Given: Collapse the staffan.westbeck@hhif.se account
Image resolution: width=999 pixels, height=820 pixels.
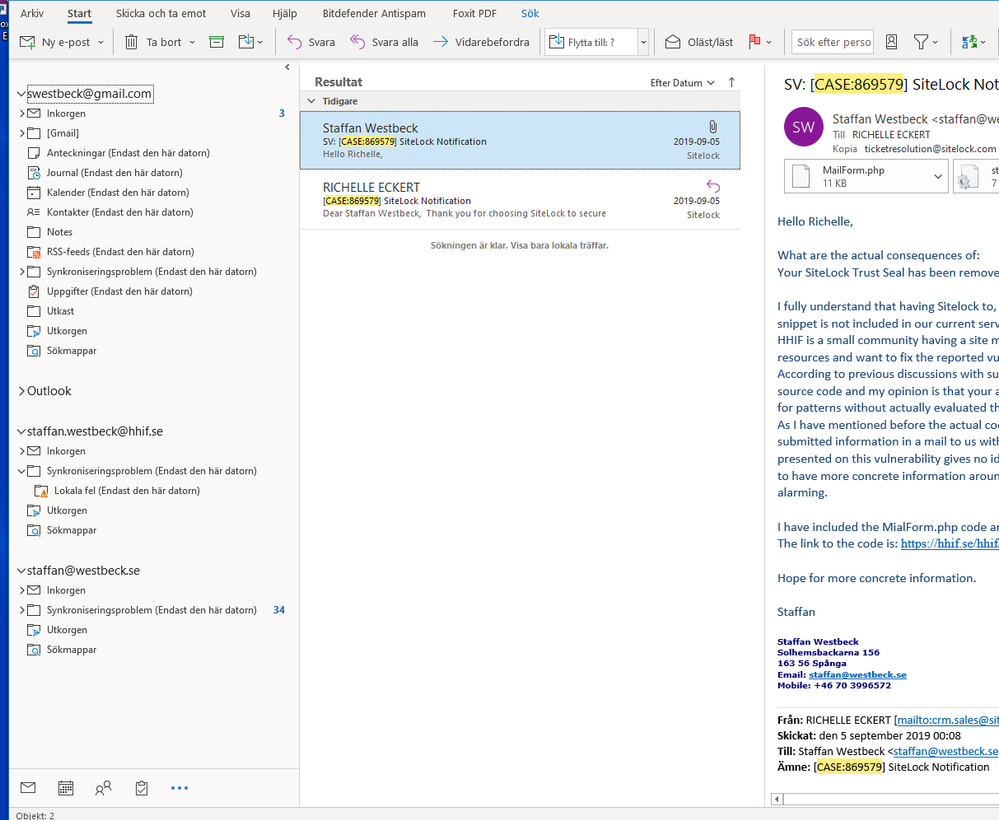Looking at the screenshot, I should (21, 431).
